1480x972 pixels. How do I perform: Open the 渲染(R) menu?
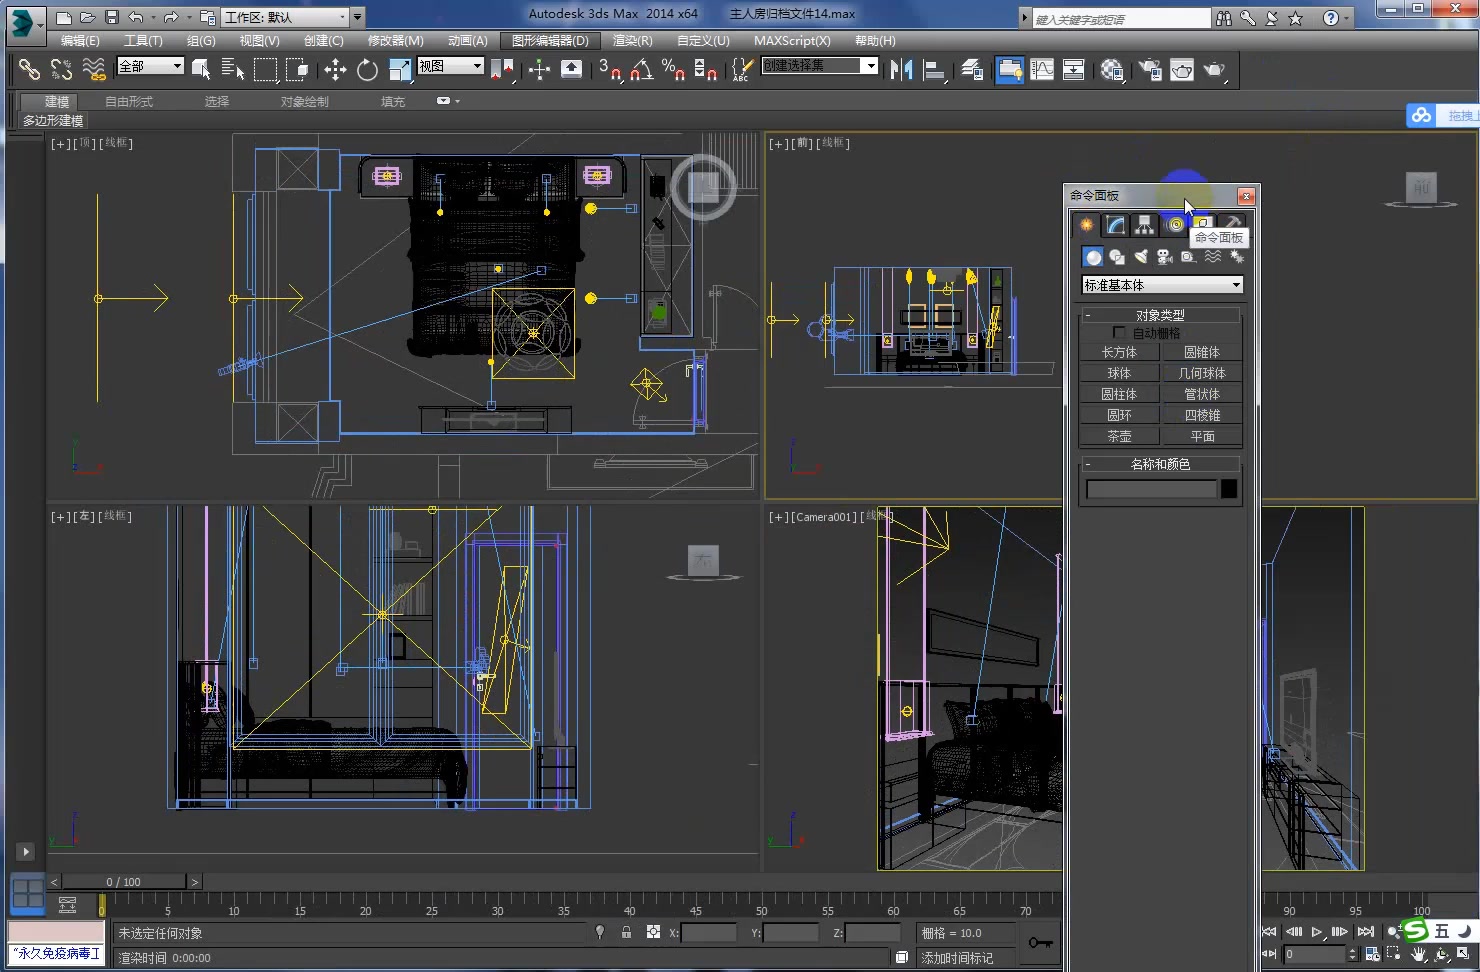coord(632,41)
